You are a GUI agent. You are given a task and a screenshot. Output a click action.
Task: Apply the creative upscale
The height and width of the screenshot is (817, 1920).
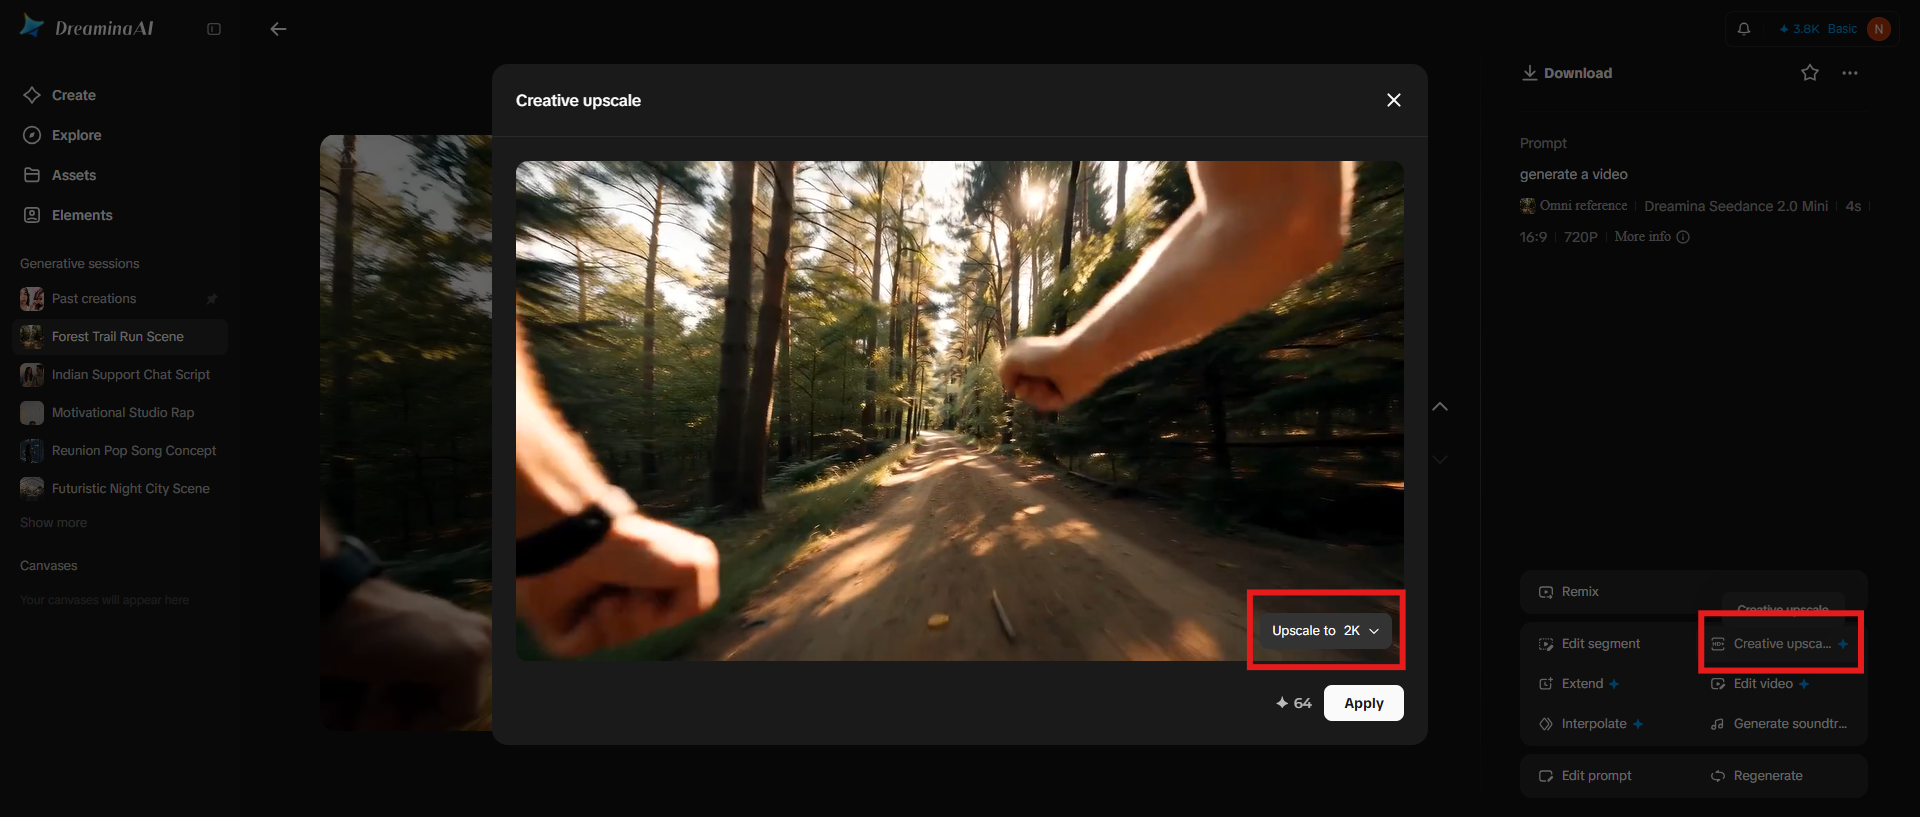(x=1364, y=703)
